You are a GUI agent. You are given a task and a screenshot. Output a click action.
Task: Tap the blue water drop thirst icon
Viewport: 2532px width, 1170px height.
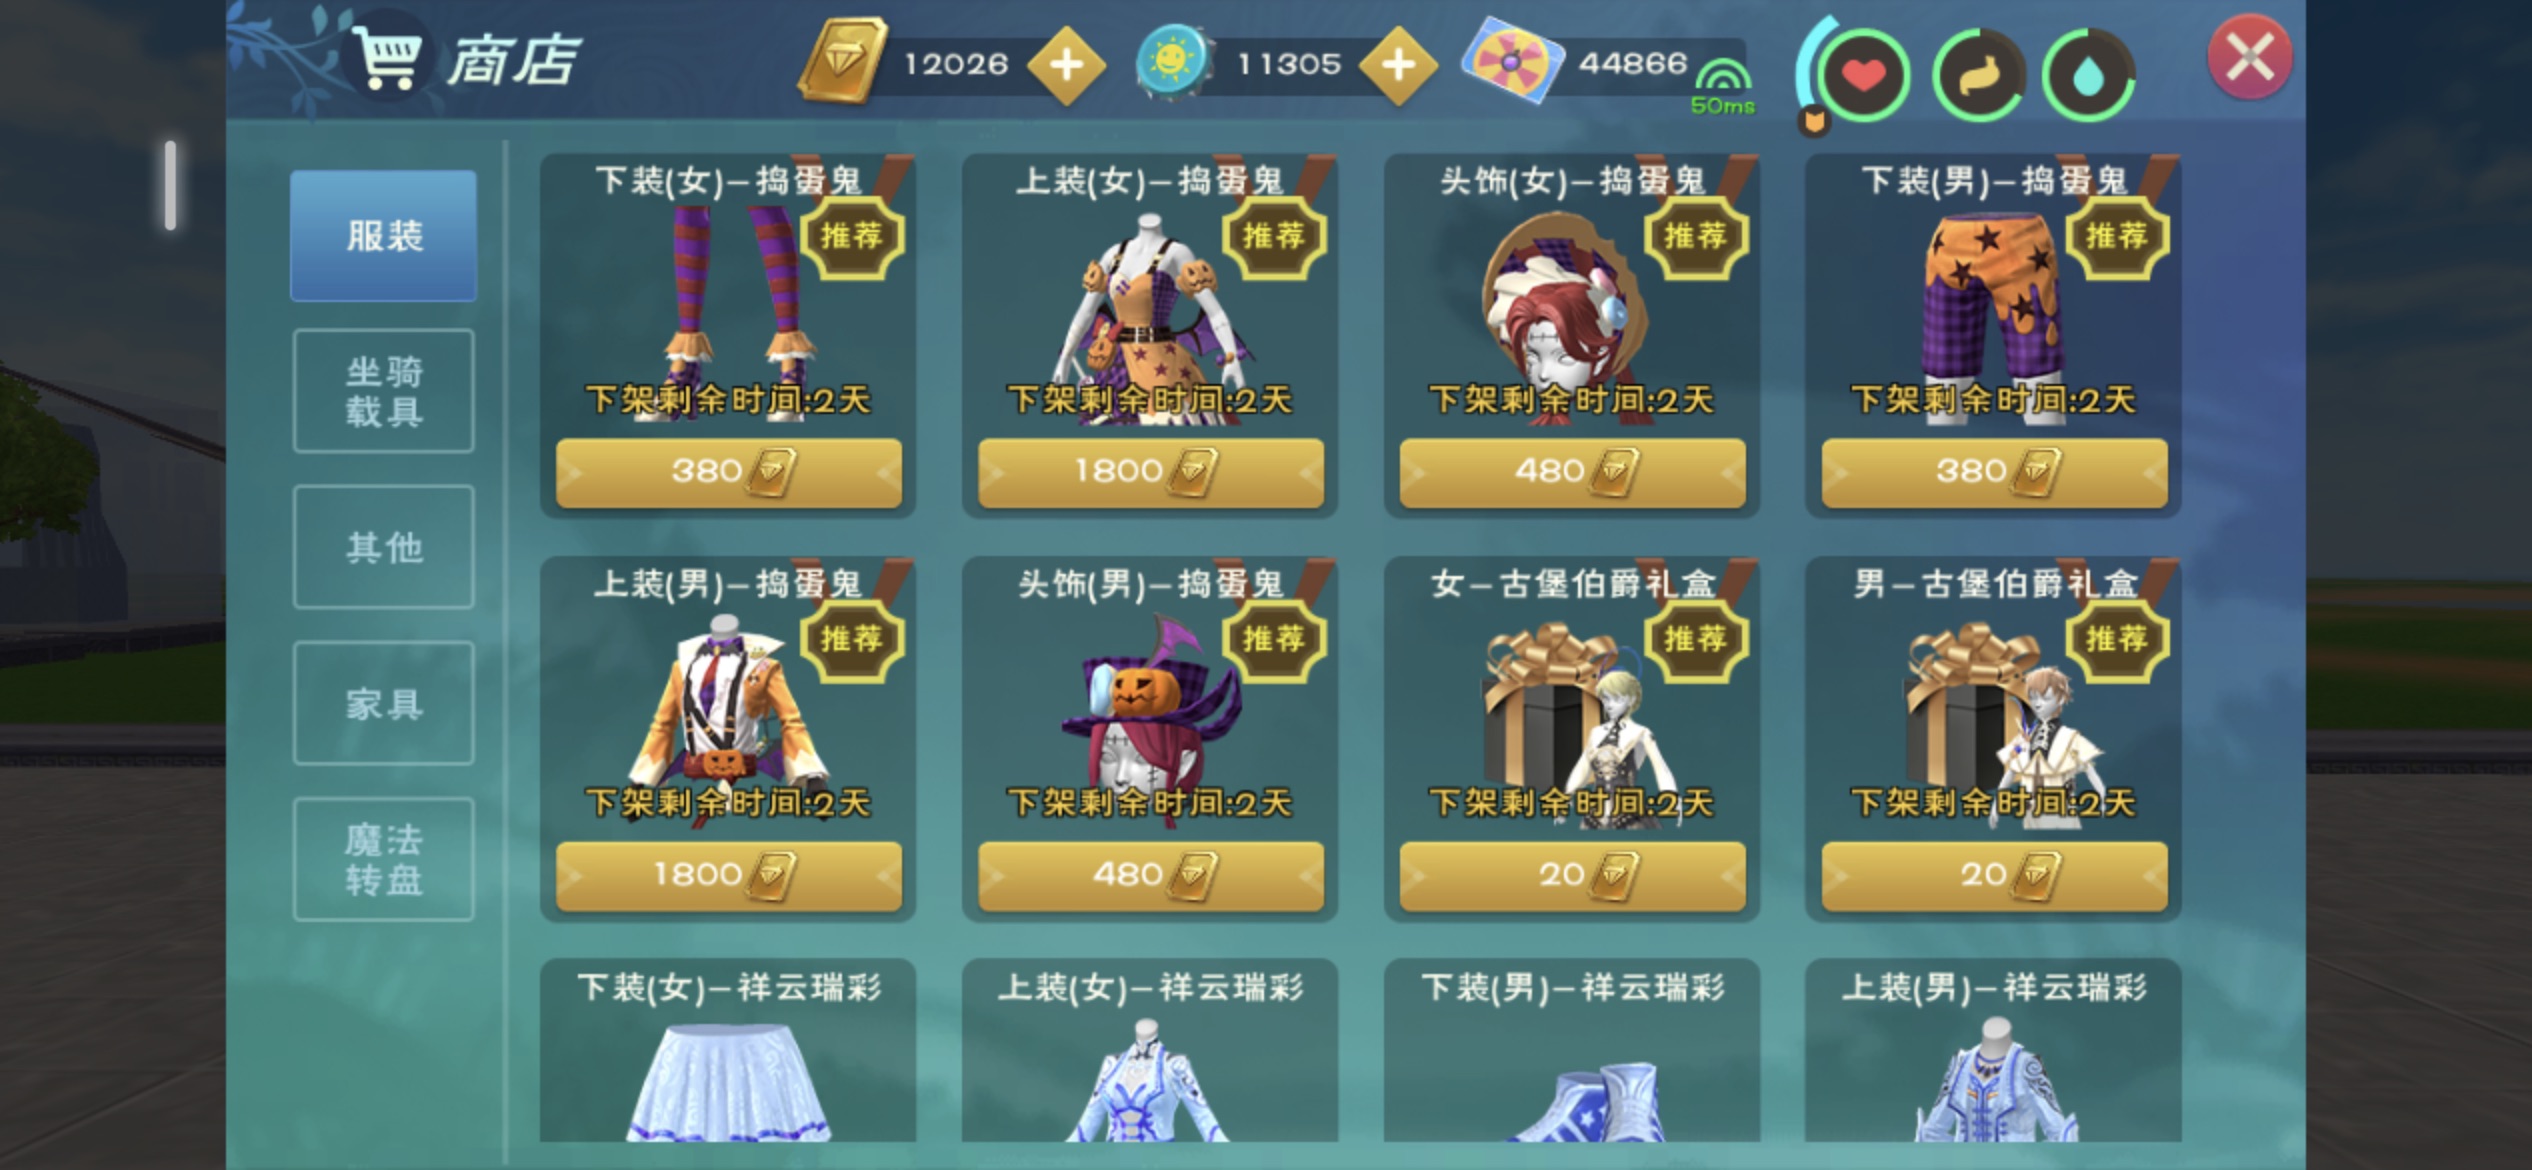pyautogui.click(x=2088, y=76)
